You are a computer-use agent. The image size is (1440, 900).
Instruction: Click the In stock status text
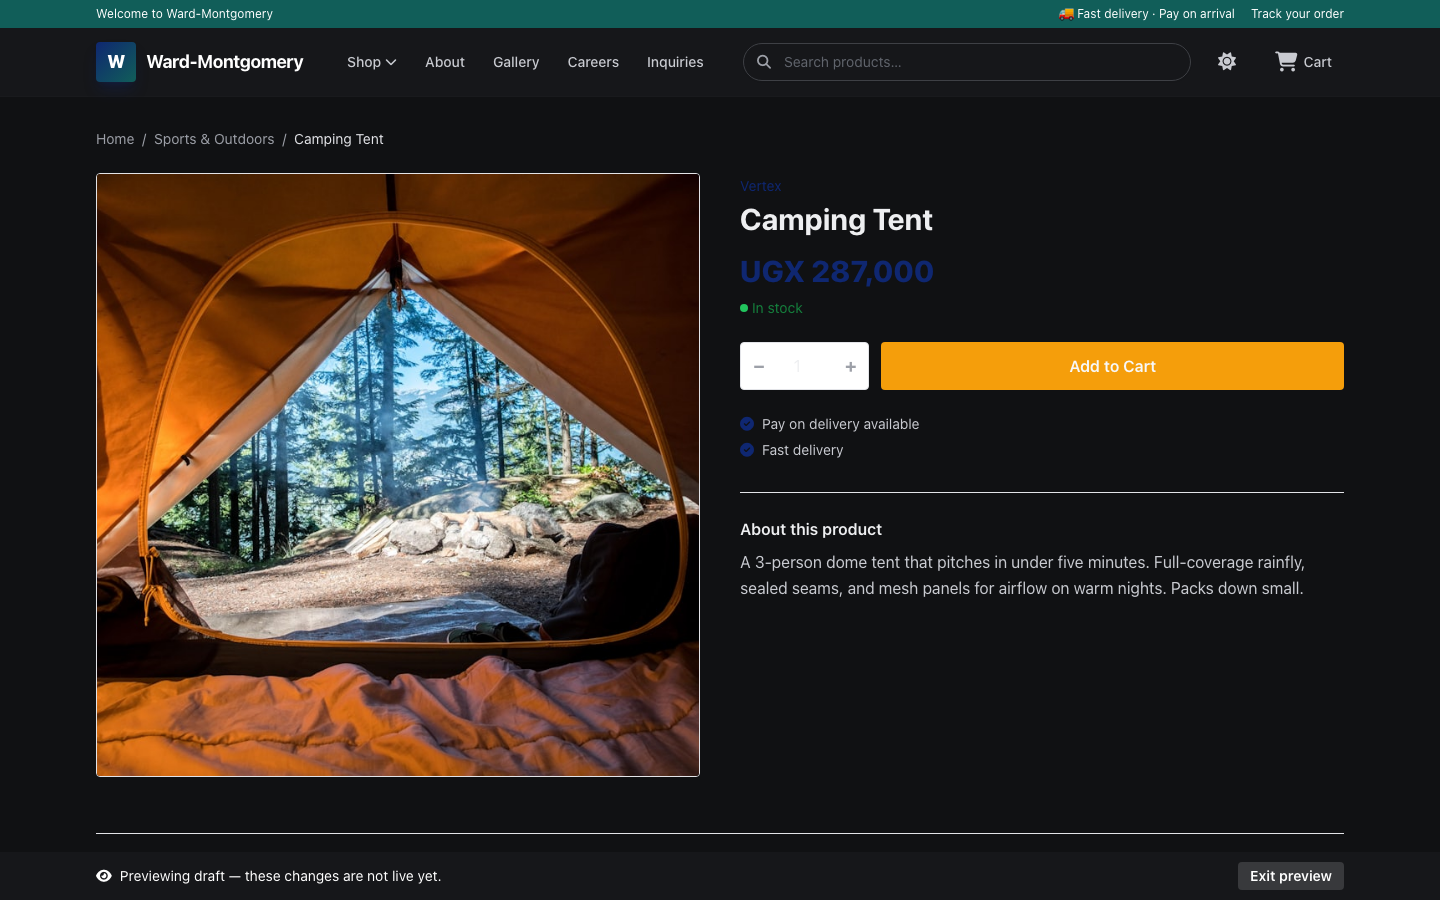click(x=777, y=308)
